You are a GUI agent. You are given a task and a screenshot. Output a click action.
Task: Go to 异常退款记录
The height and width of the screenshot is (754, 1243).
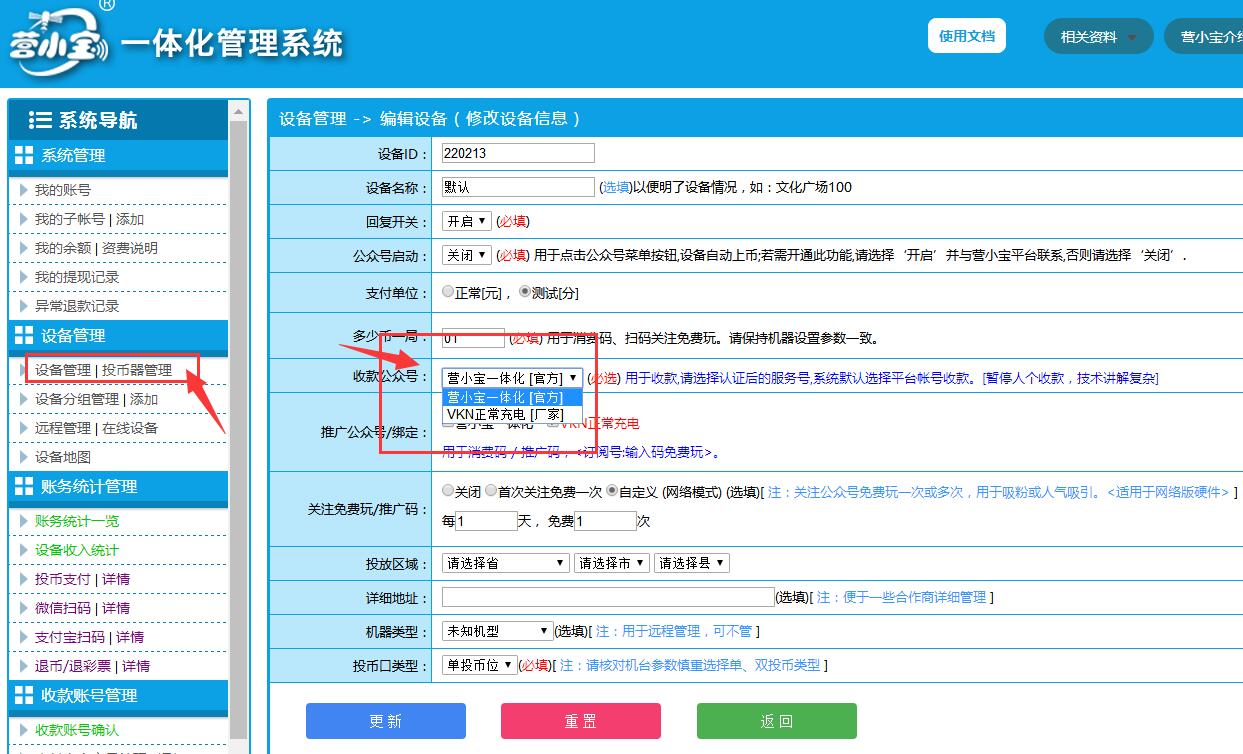click(x=77, y=306)
